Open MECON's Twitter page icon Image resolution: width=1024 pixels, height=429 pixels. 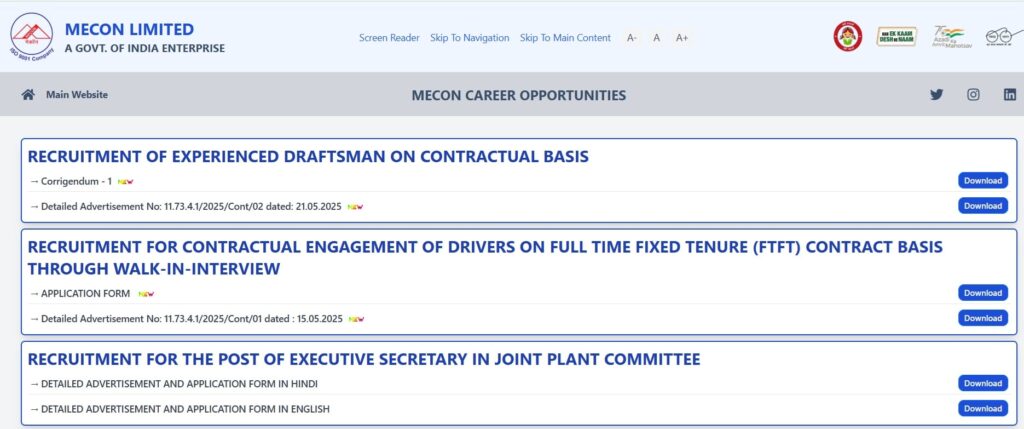click(936, 95)
